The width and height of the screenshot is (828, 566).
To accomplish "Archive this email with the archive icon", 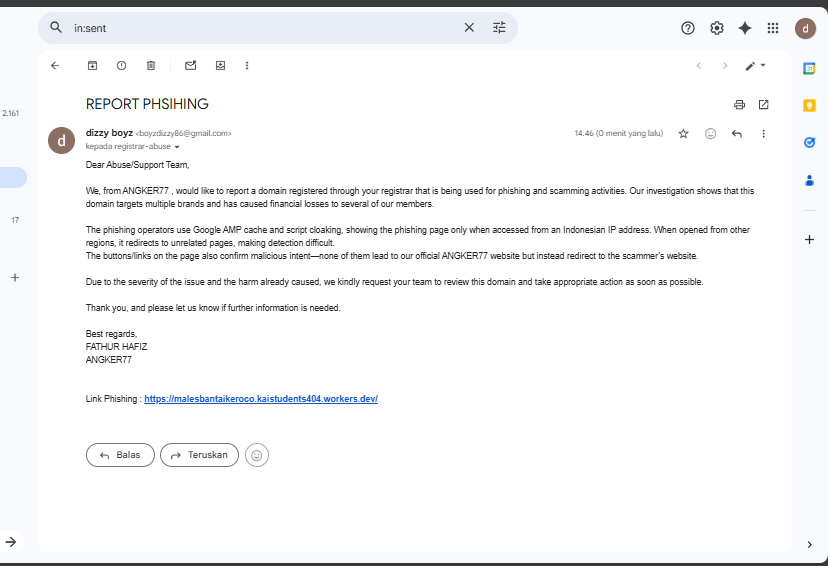I will coord(92,65).
